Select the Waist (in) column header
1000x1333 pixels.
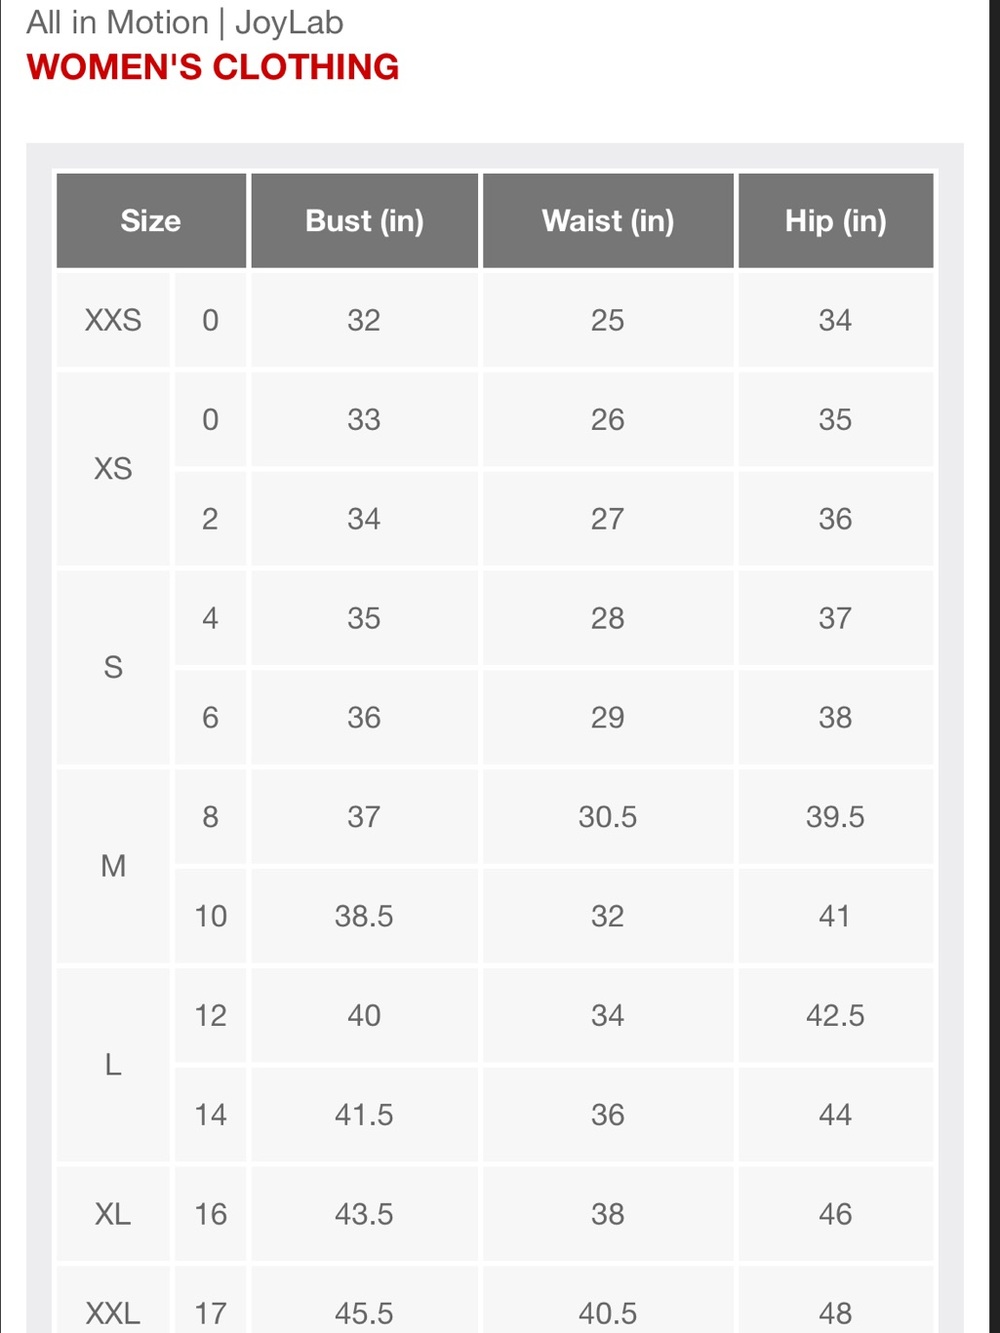click(x=608, y=220)
